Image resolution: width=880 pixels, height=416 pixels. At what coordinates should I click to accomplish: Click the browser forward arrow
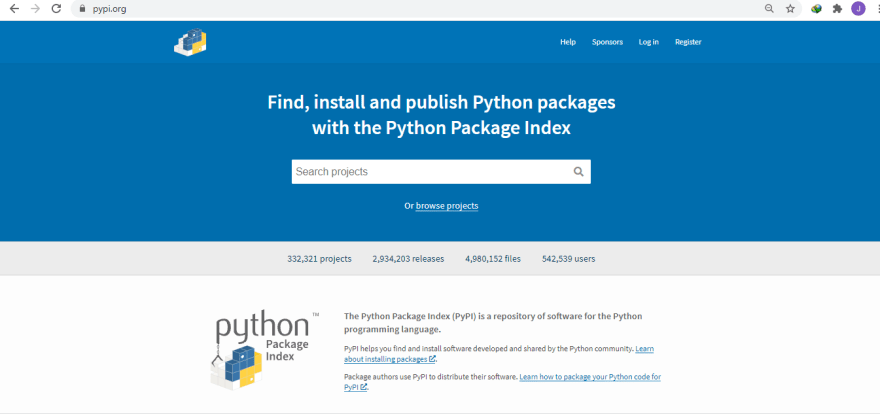35,8
